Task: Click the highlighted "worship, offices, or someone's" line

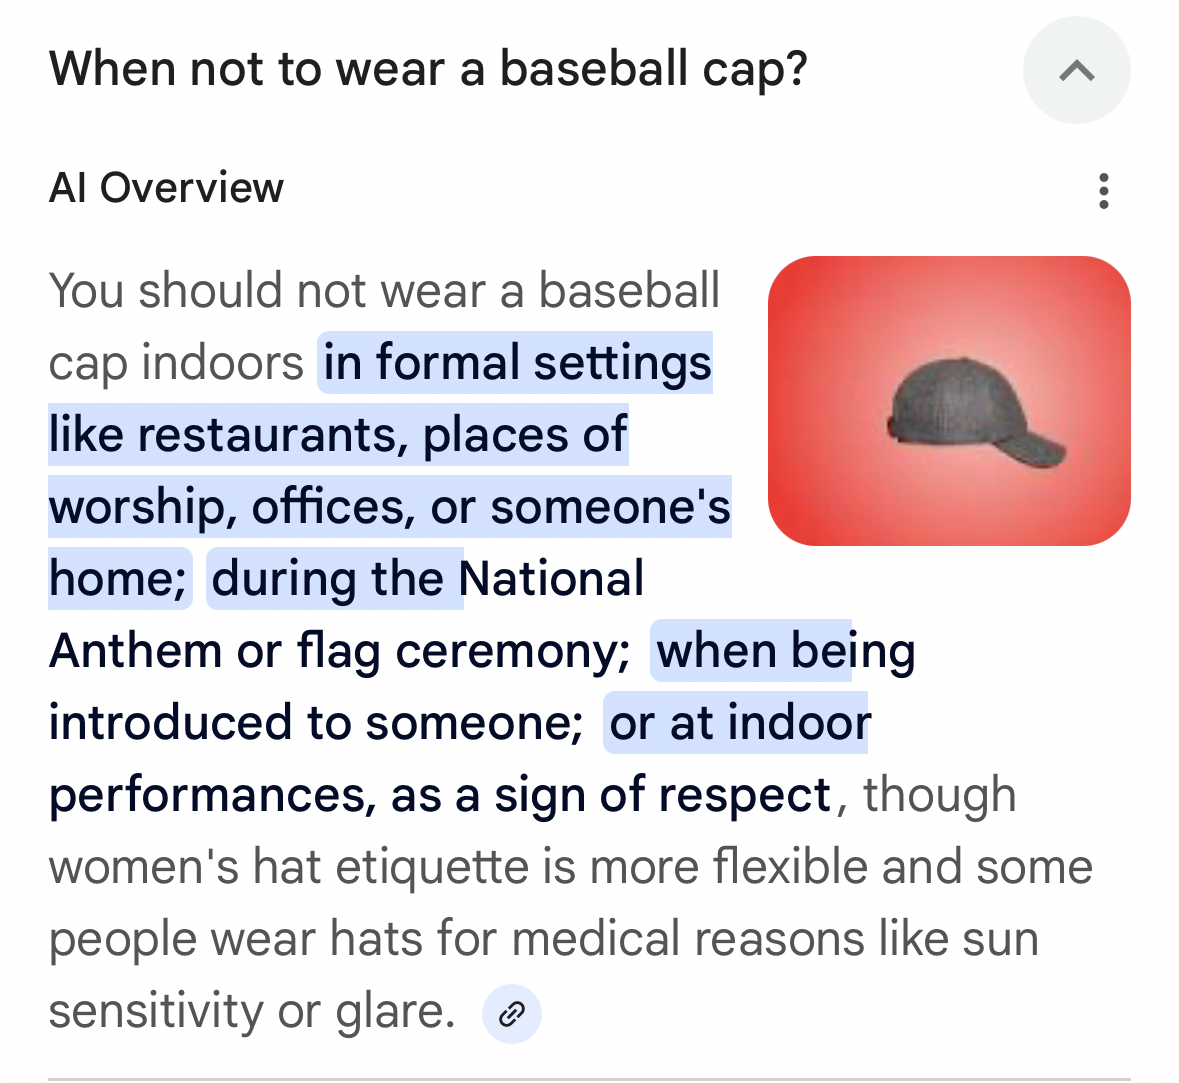Action: [x=389, y=507]
